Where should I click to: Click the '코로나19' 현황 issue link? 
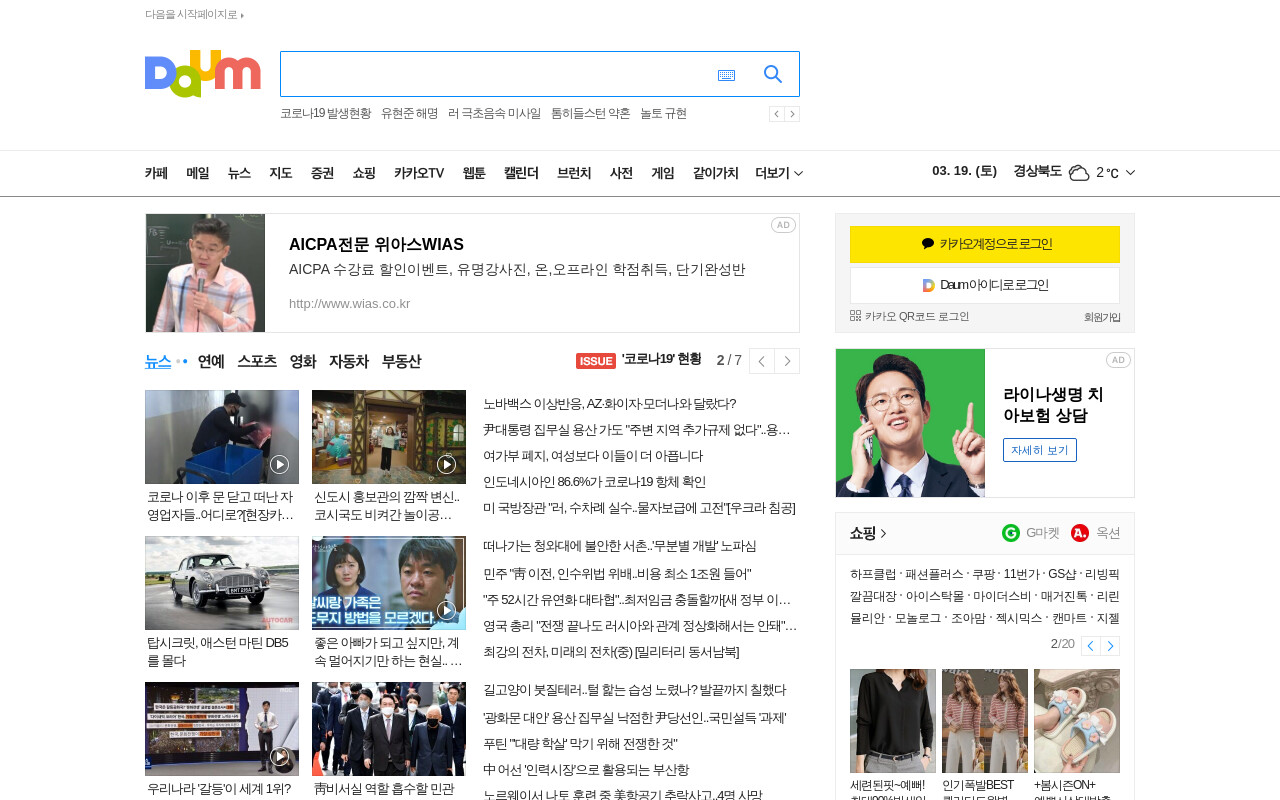coord(661,359)
